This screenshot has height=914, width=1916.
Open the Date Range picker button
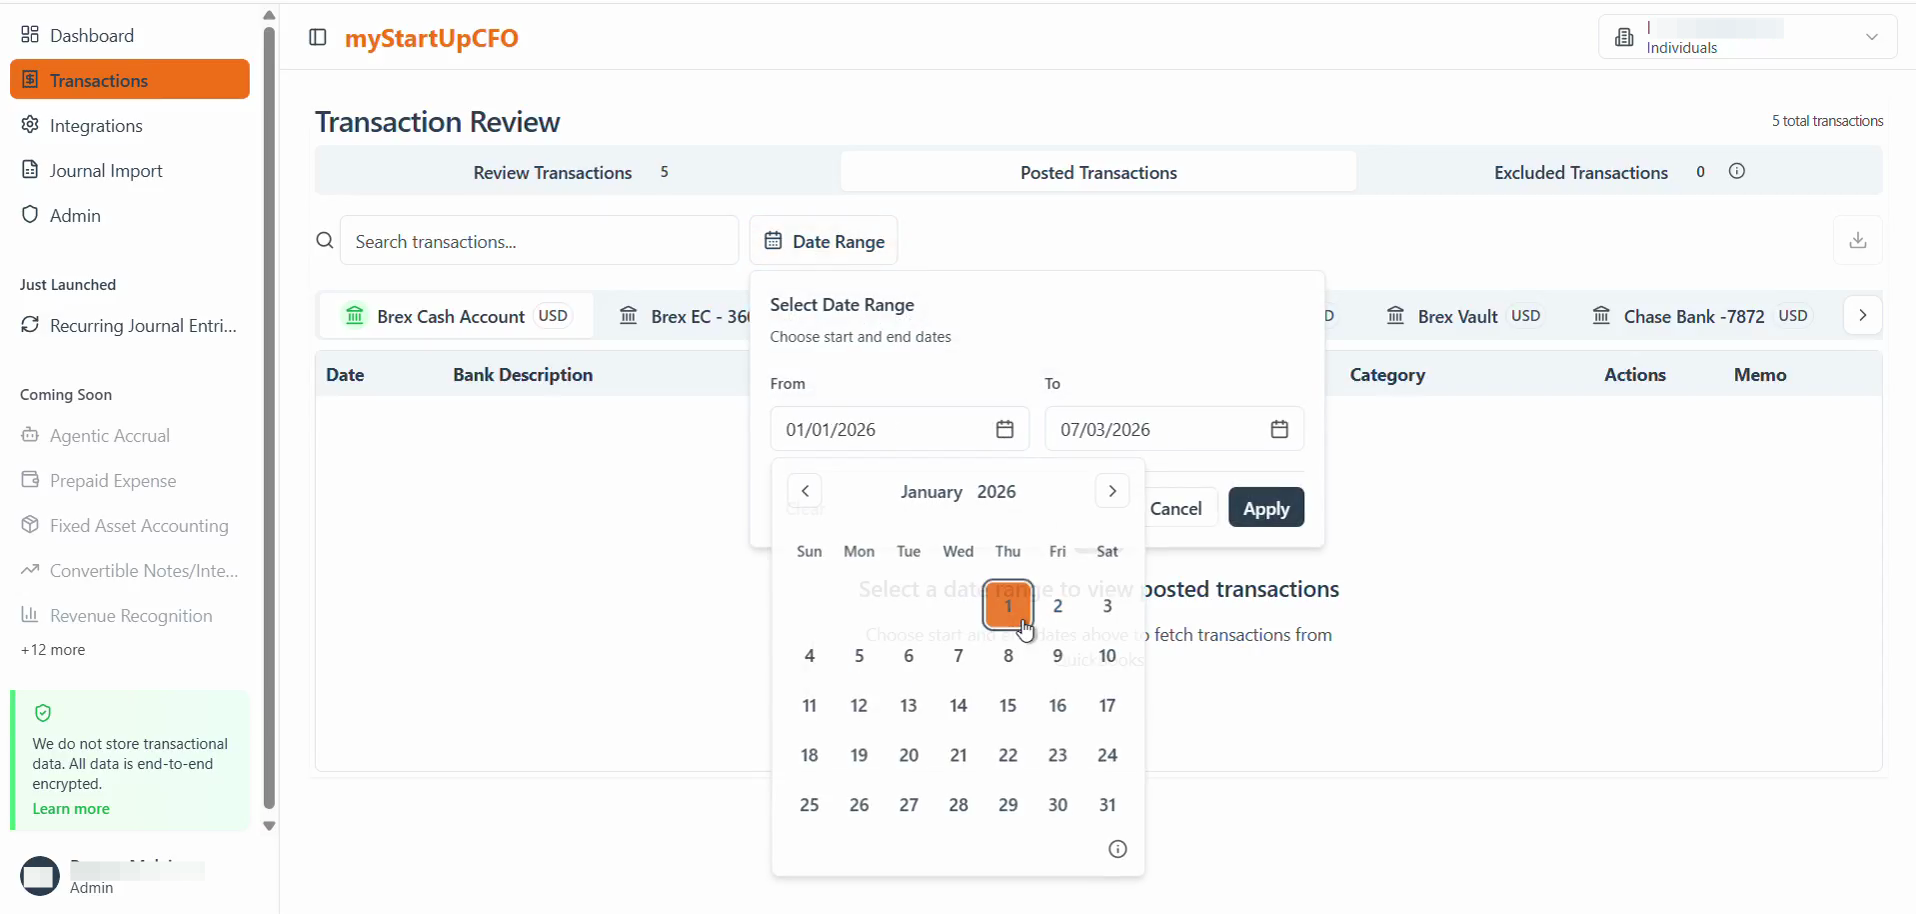click(824, 241)
